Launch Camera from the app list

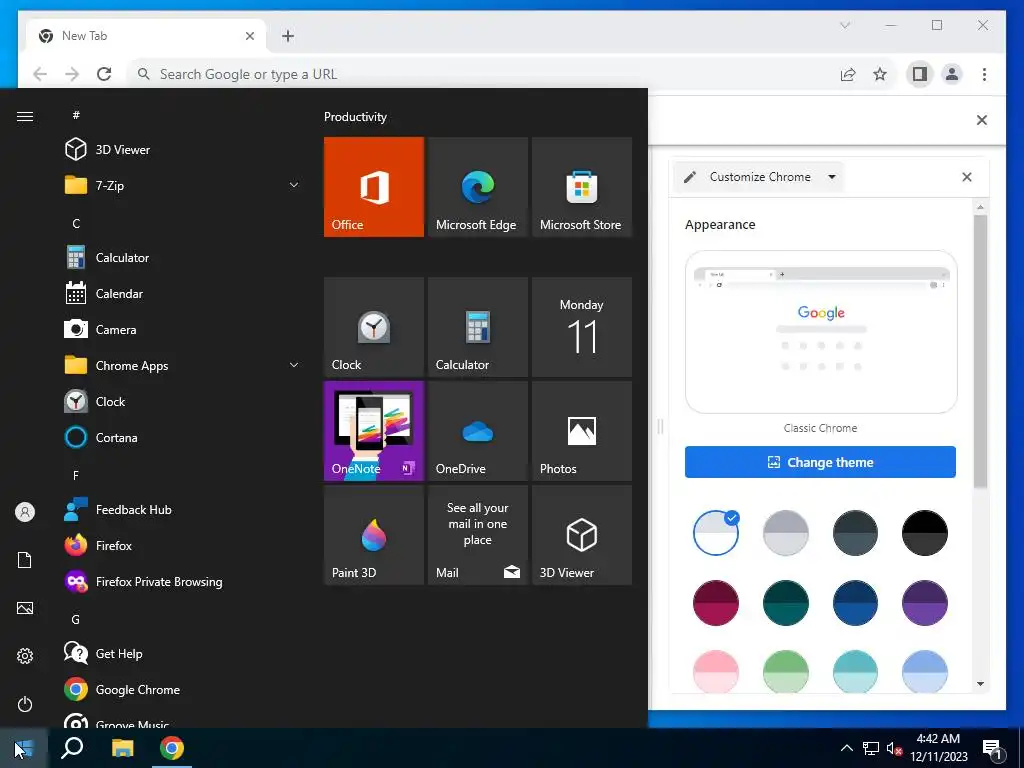pos(183,329)
